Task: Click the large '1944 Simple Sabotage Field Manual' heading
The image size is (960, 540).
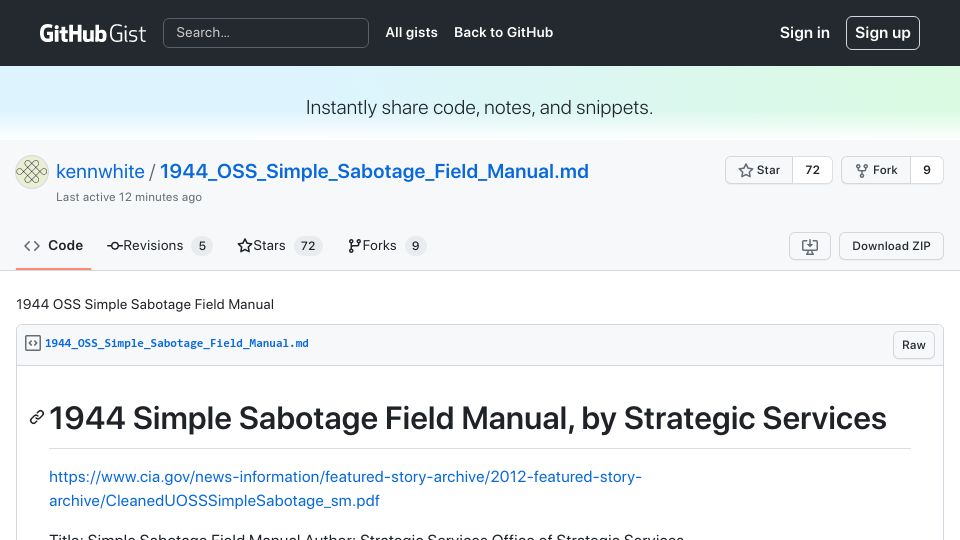Action: 468,419
